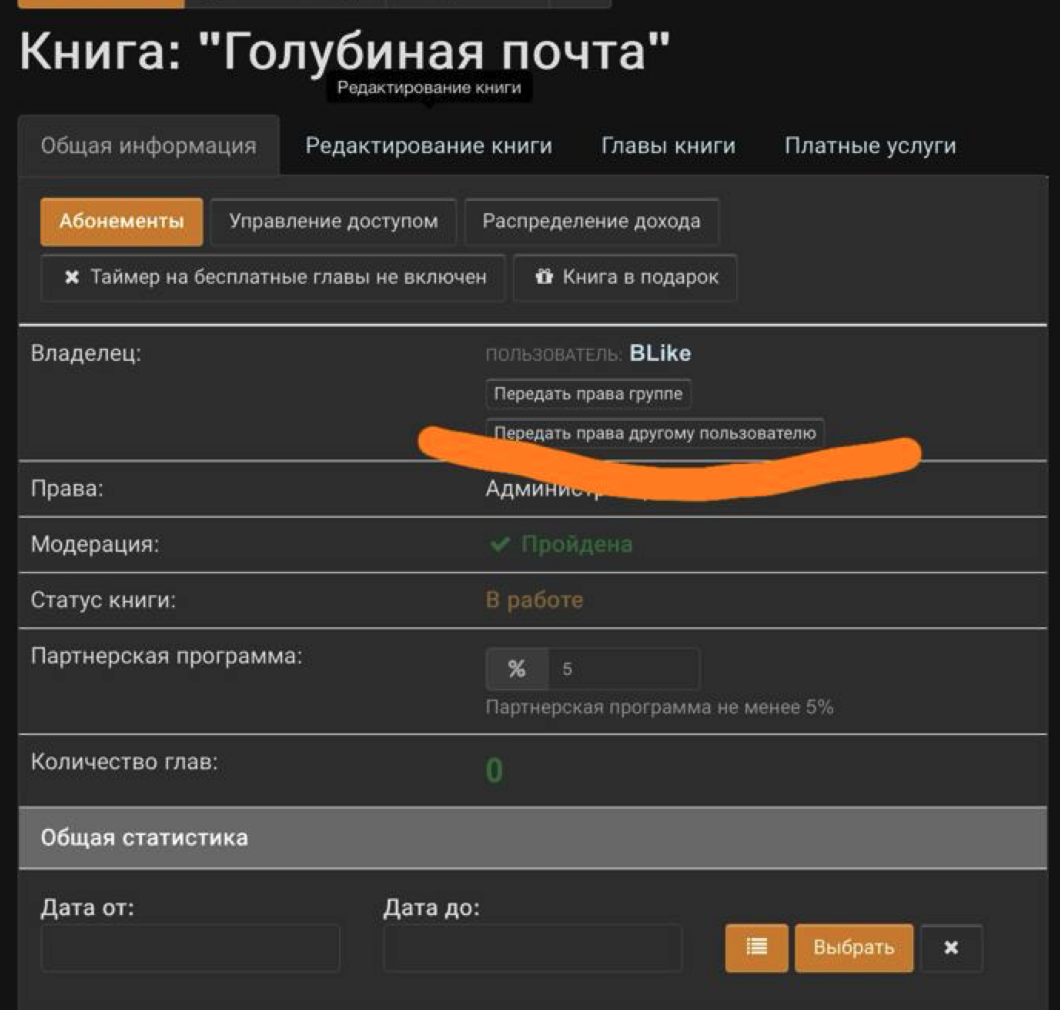The width and height of the screenshot is (1060, 1010).
Task: Click the green checkmark next to Пройдена
Action: point(499,545)
